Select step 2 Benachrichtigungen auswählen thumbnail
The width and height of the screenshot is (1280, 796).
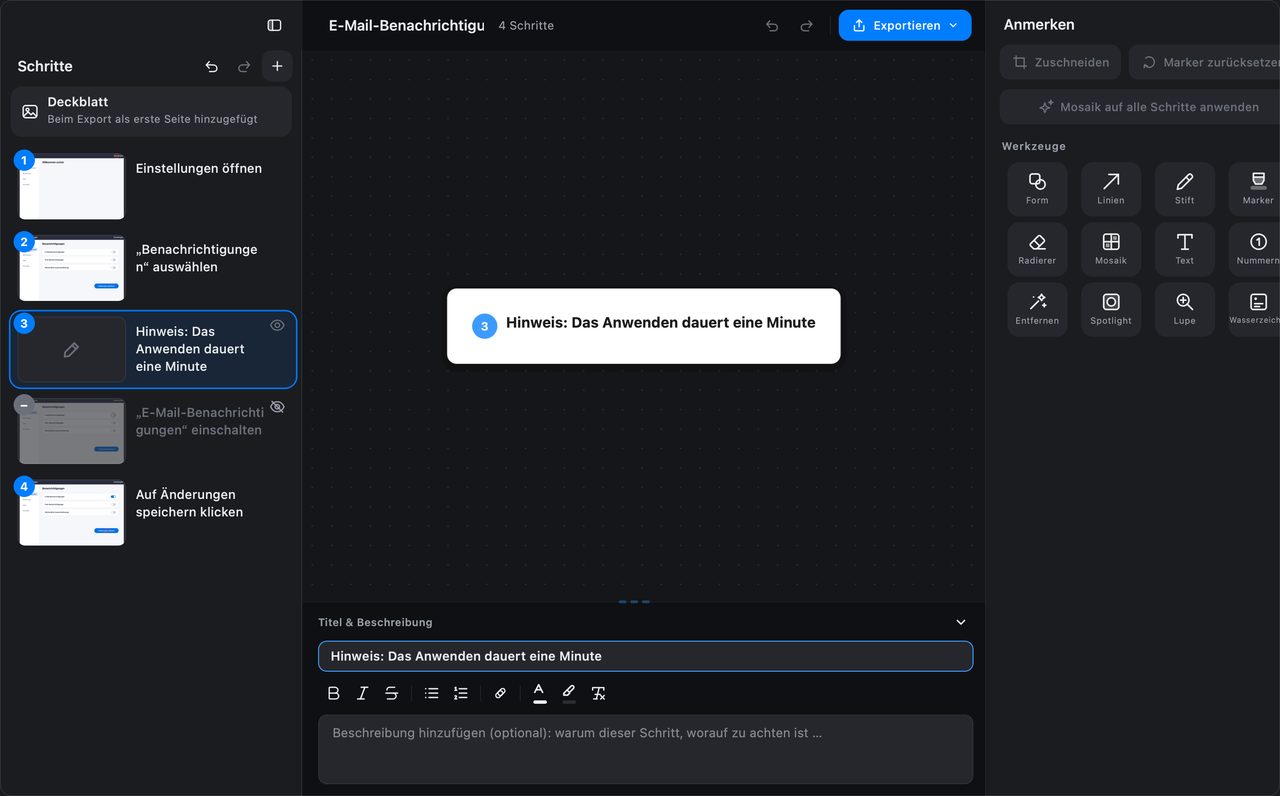click(x=71, y=268)
